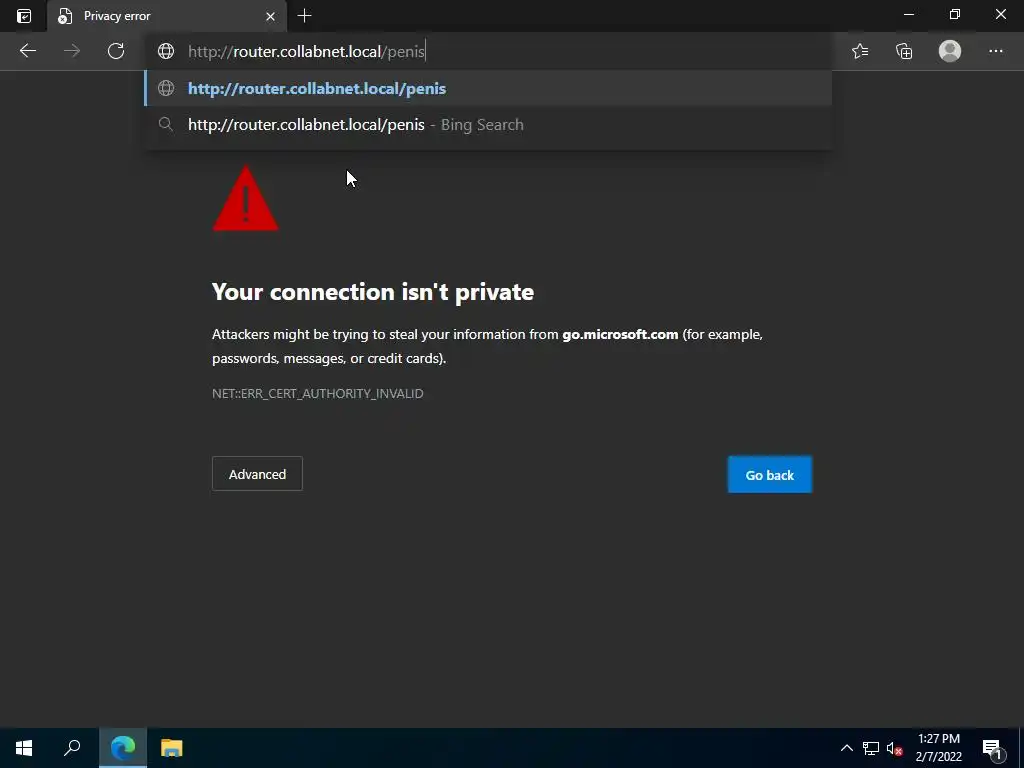
Task: Click the Advanced button
Action: tap(257, 474)
